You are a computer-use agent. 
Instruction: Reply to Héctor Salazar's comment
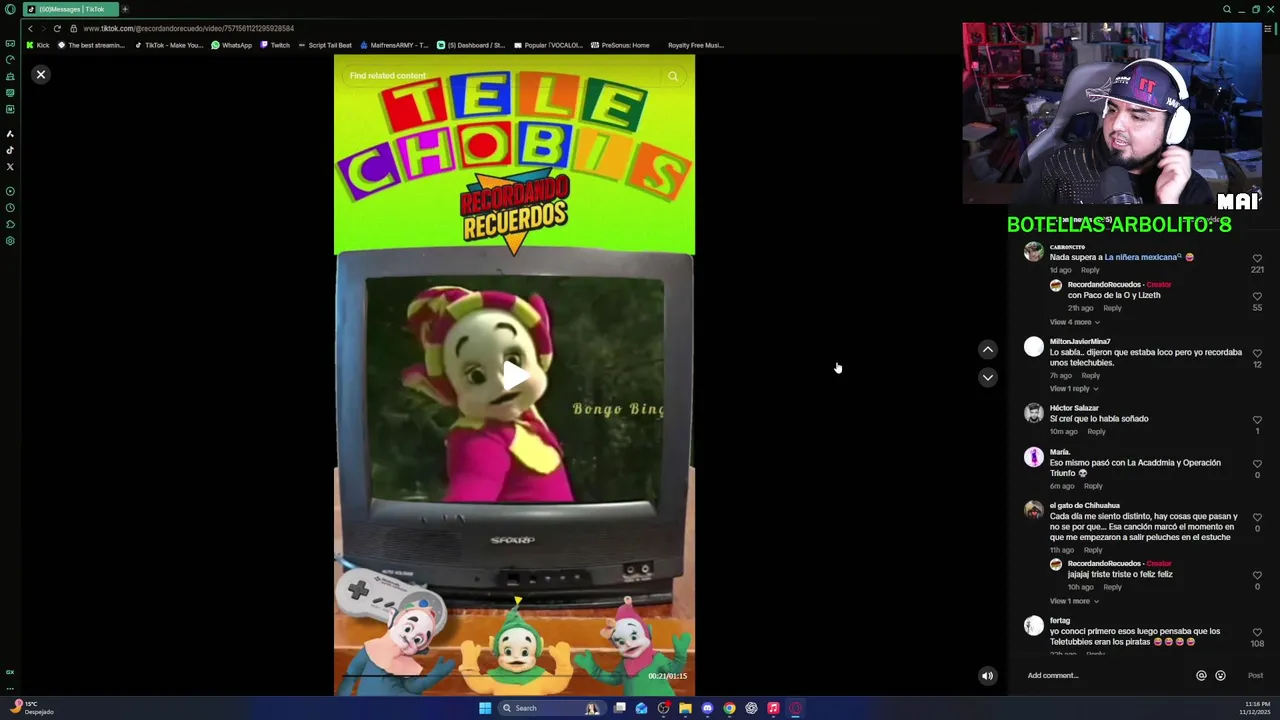1096,432
